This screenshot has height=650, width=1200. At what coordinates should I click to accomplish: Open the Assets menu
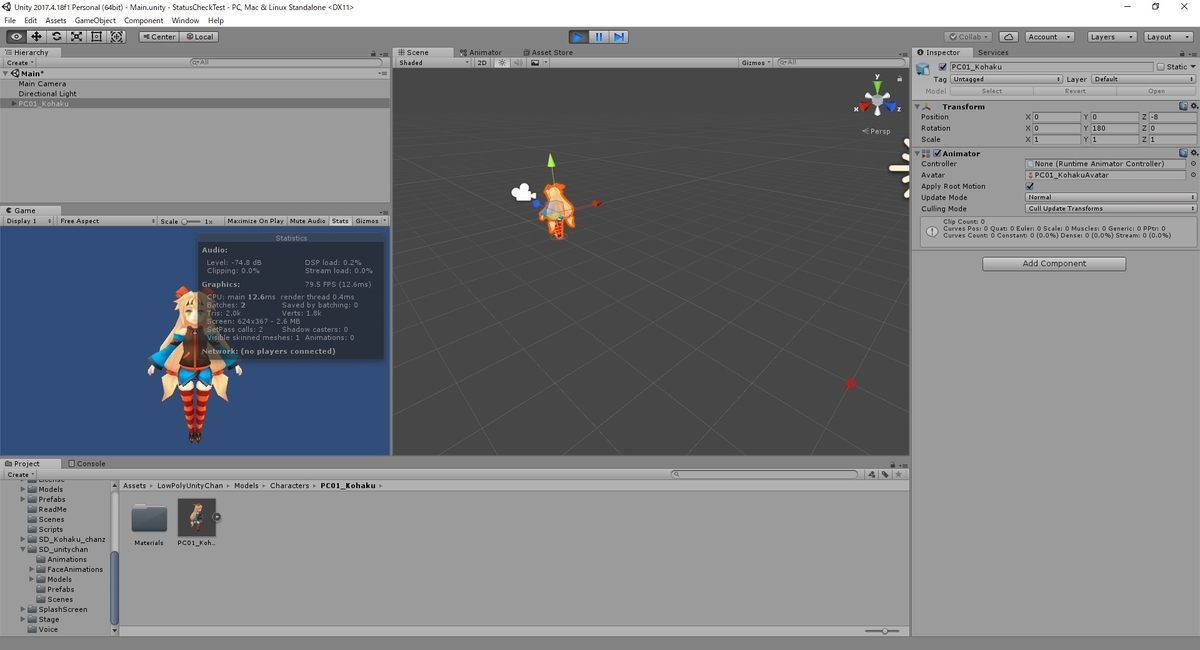click(56, 20)
